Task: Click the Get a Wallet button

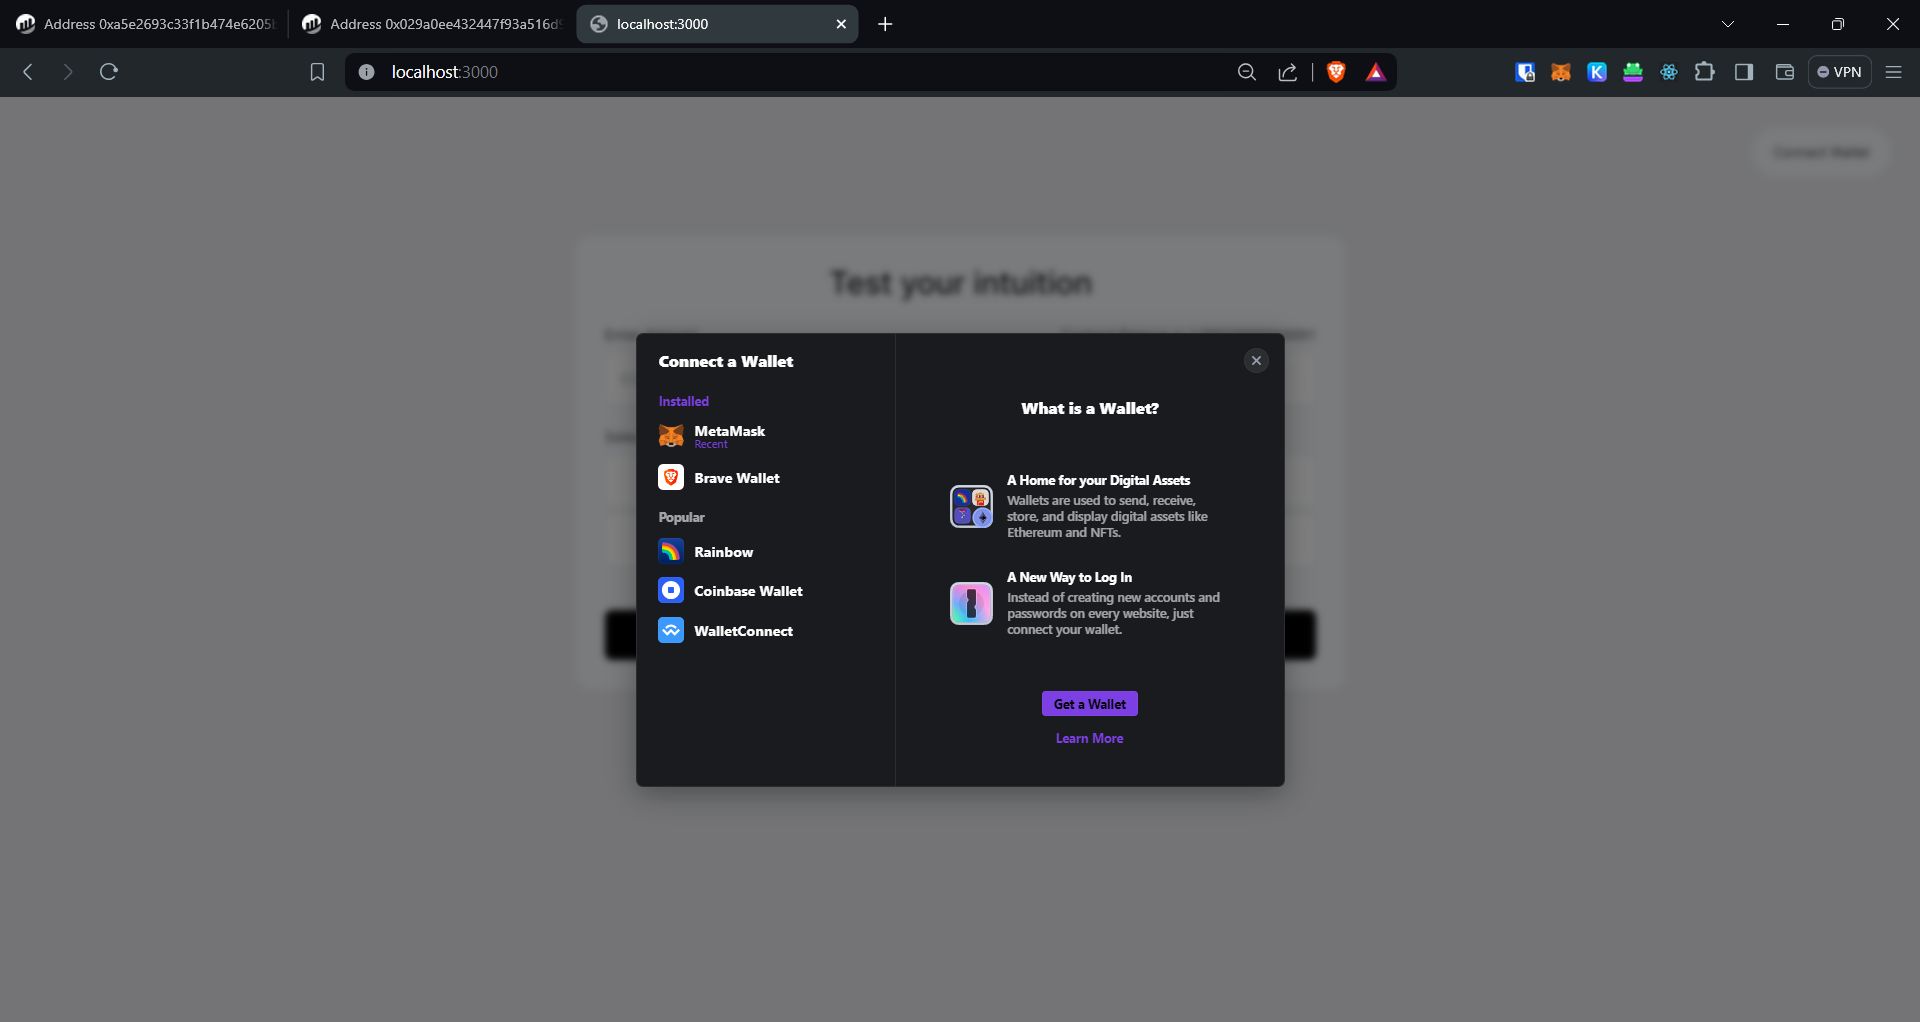Action: click(1089, 704)
